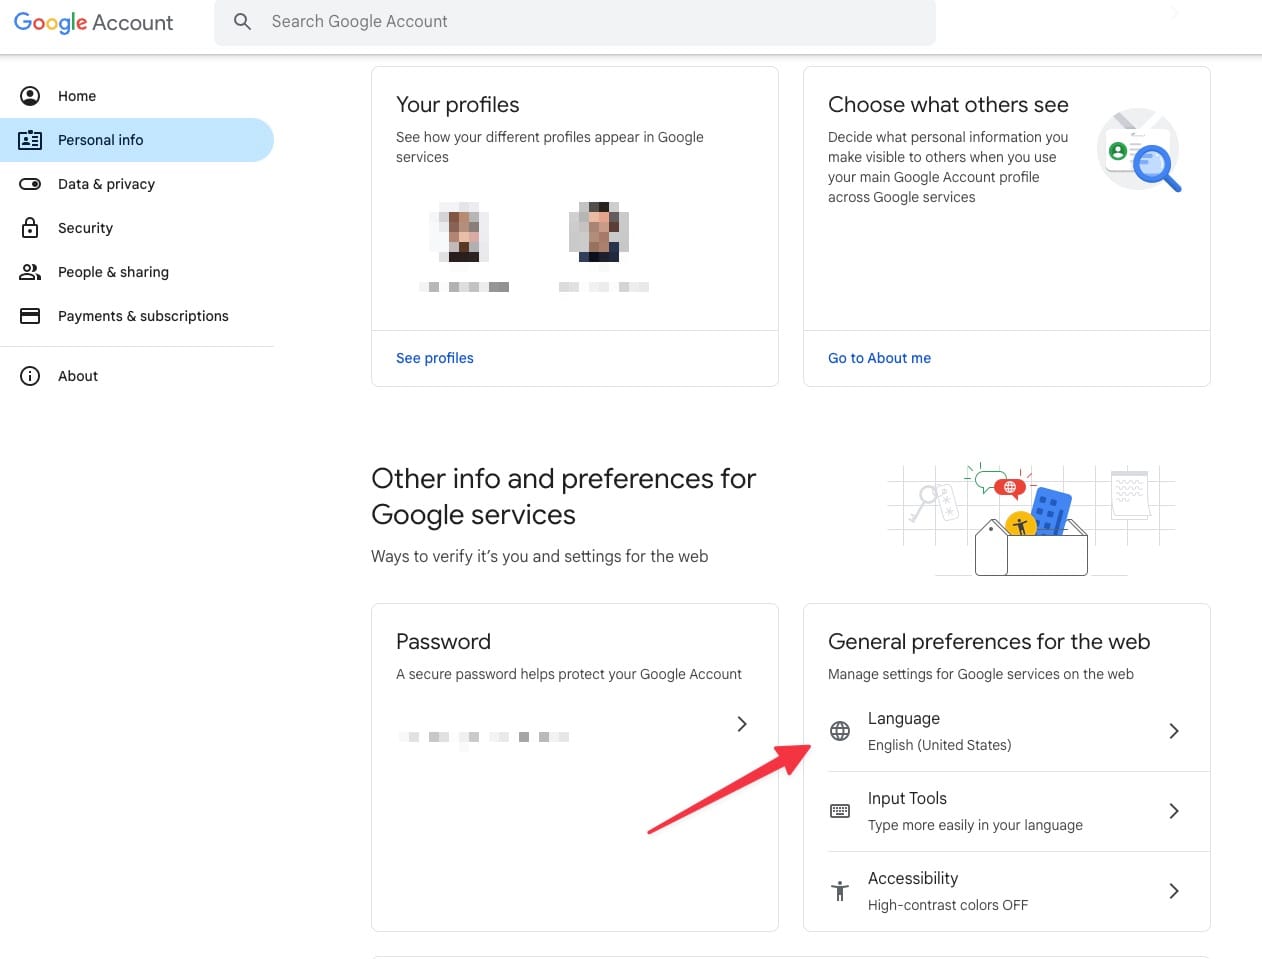1262x959 pixels.
Task: Open the Language setting row
Action: click(1007, 731)
